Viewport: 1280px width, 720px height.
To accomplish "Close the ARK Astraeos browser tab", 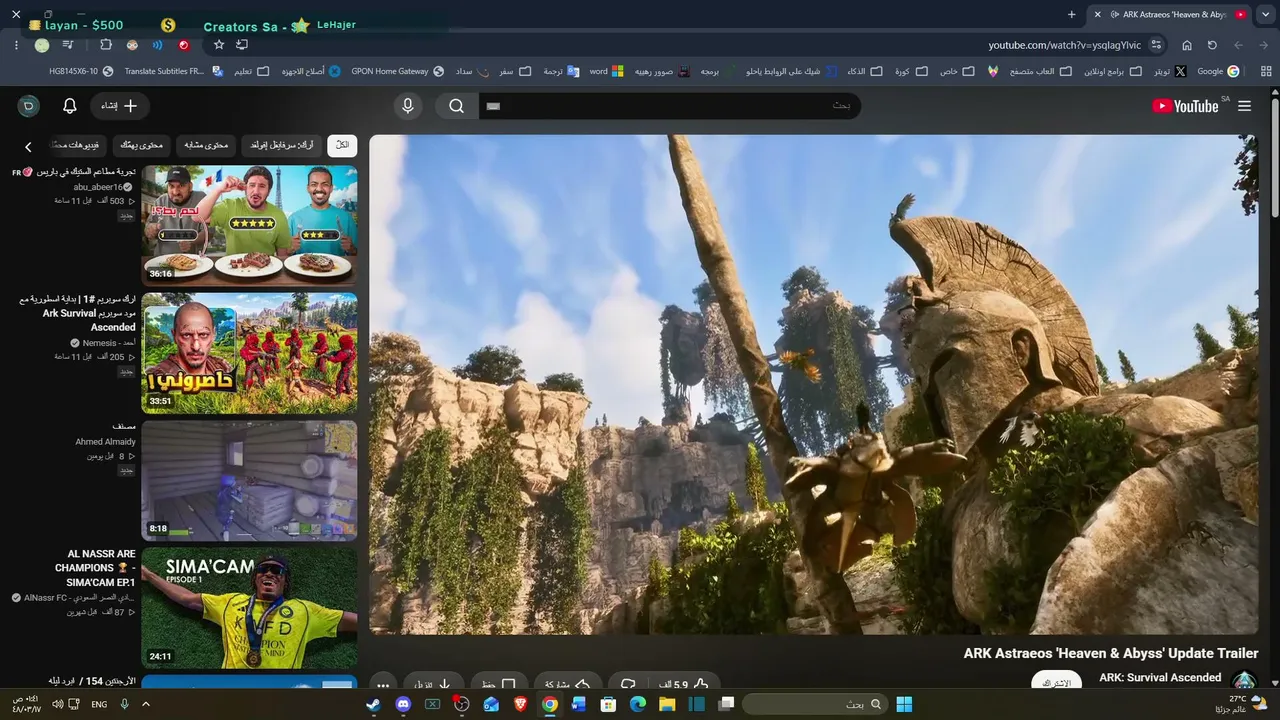I will coord(1097,14).
